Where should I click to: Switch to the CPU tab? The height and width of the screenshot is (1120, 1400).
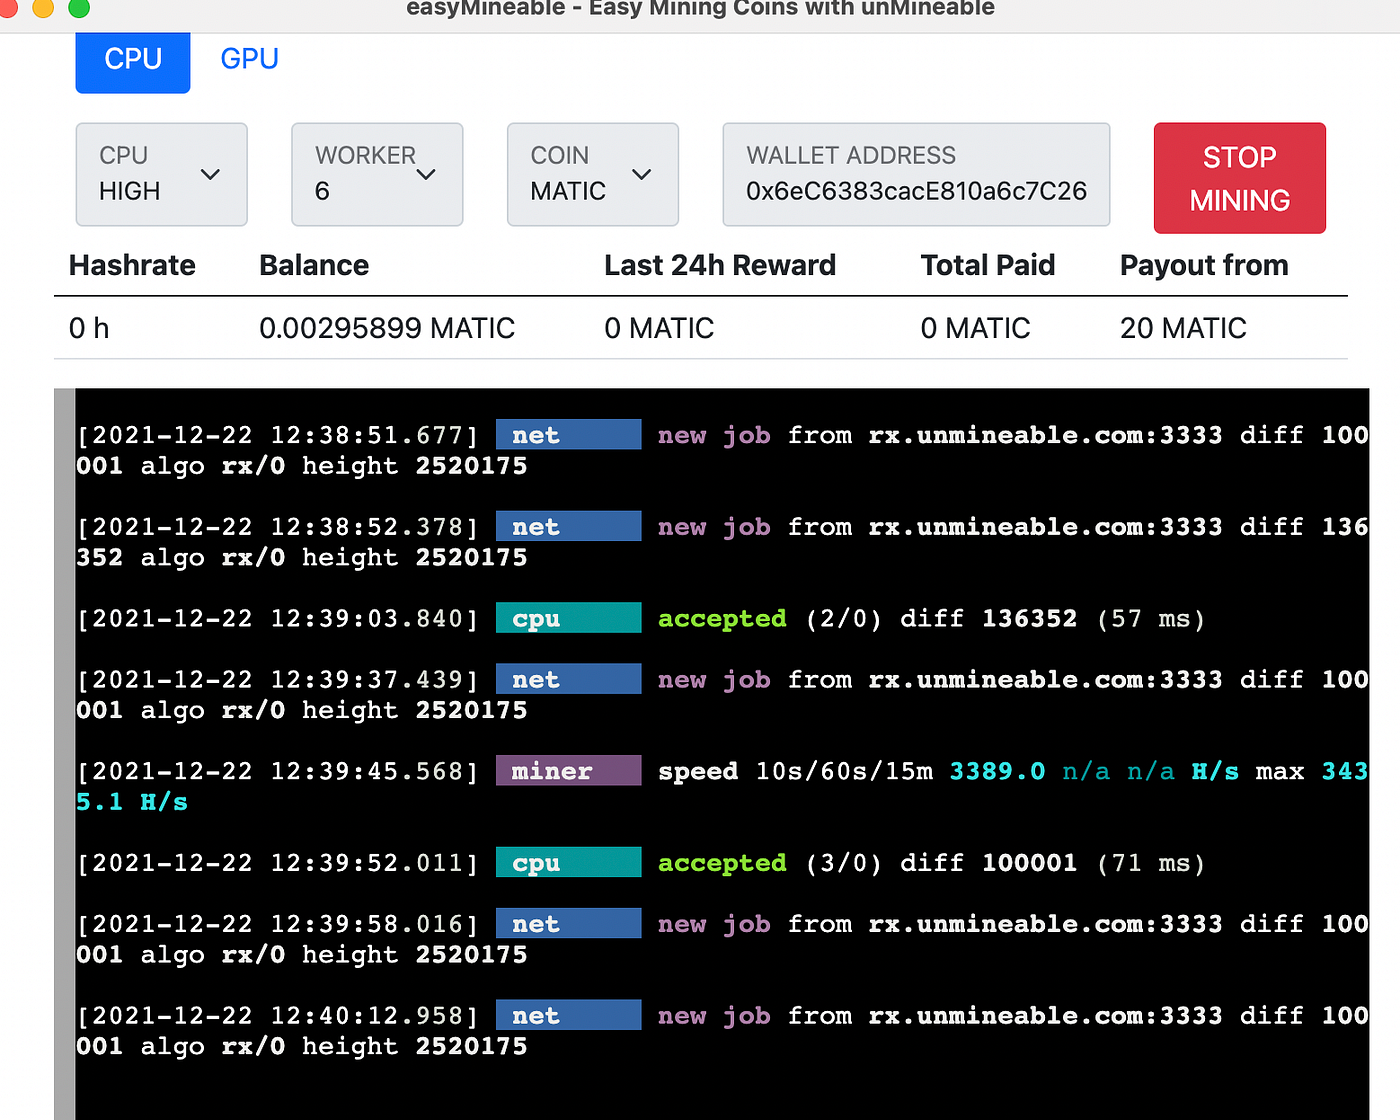click(x=133, y=62)
